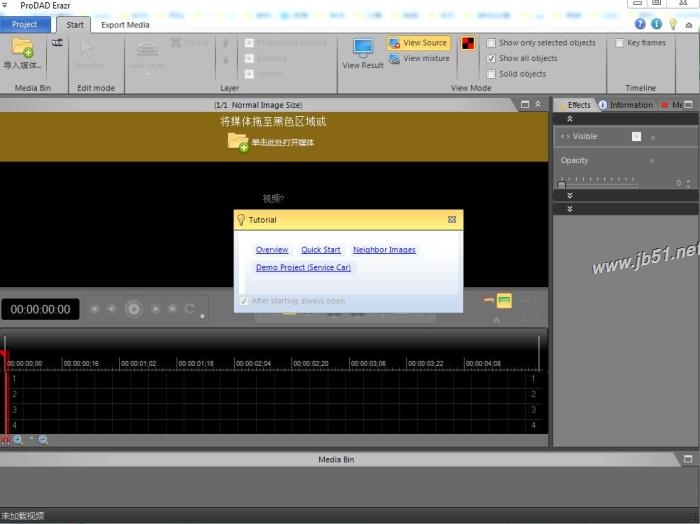The image size is (700, 524).
Task: Toggle the Enabled layer checkbox
Action: (249, 58)
